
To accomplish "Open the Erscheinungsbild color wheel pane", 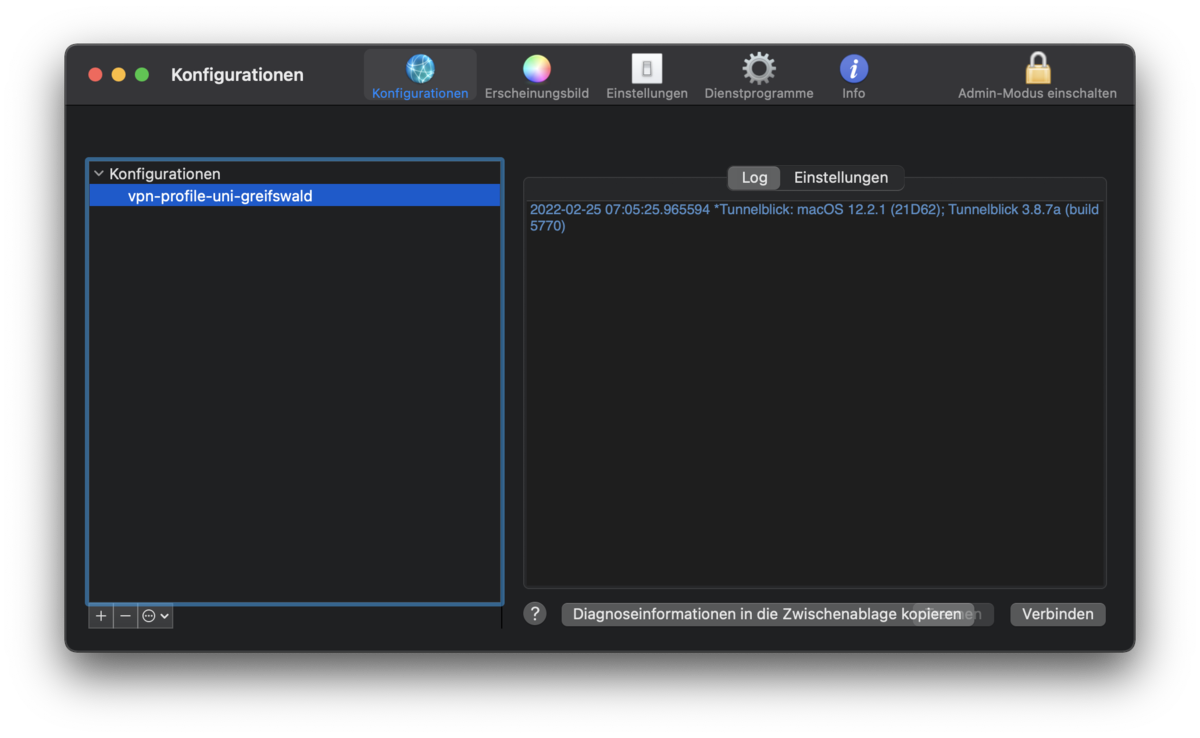I will coord(537,69).
